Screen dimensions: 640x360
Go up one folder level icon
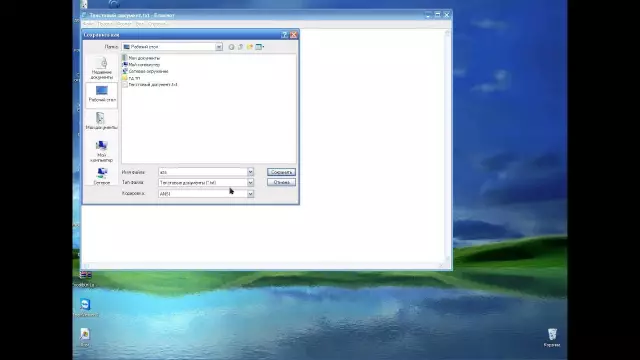click(x=240, y=47)
